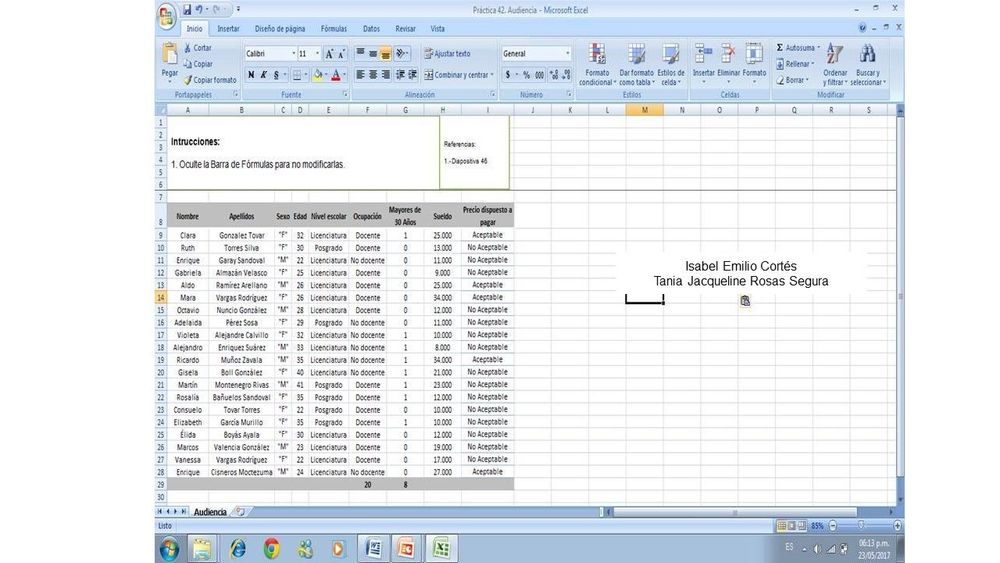Click the zoom slider in status bar
This screenshot has width=1000, height=563.
(x=861, y=526)
